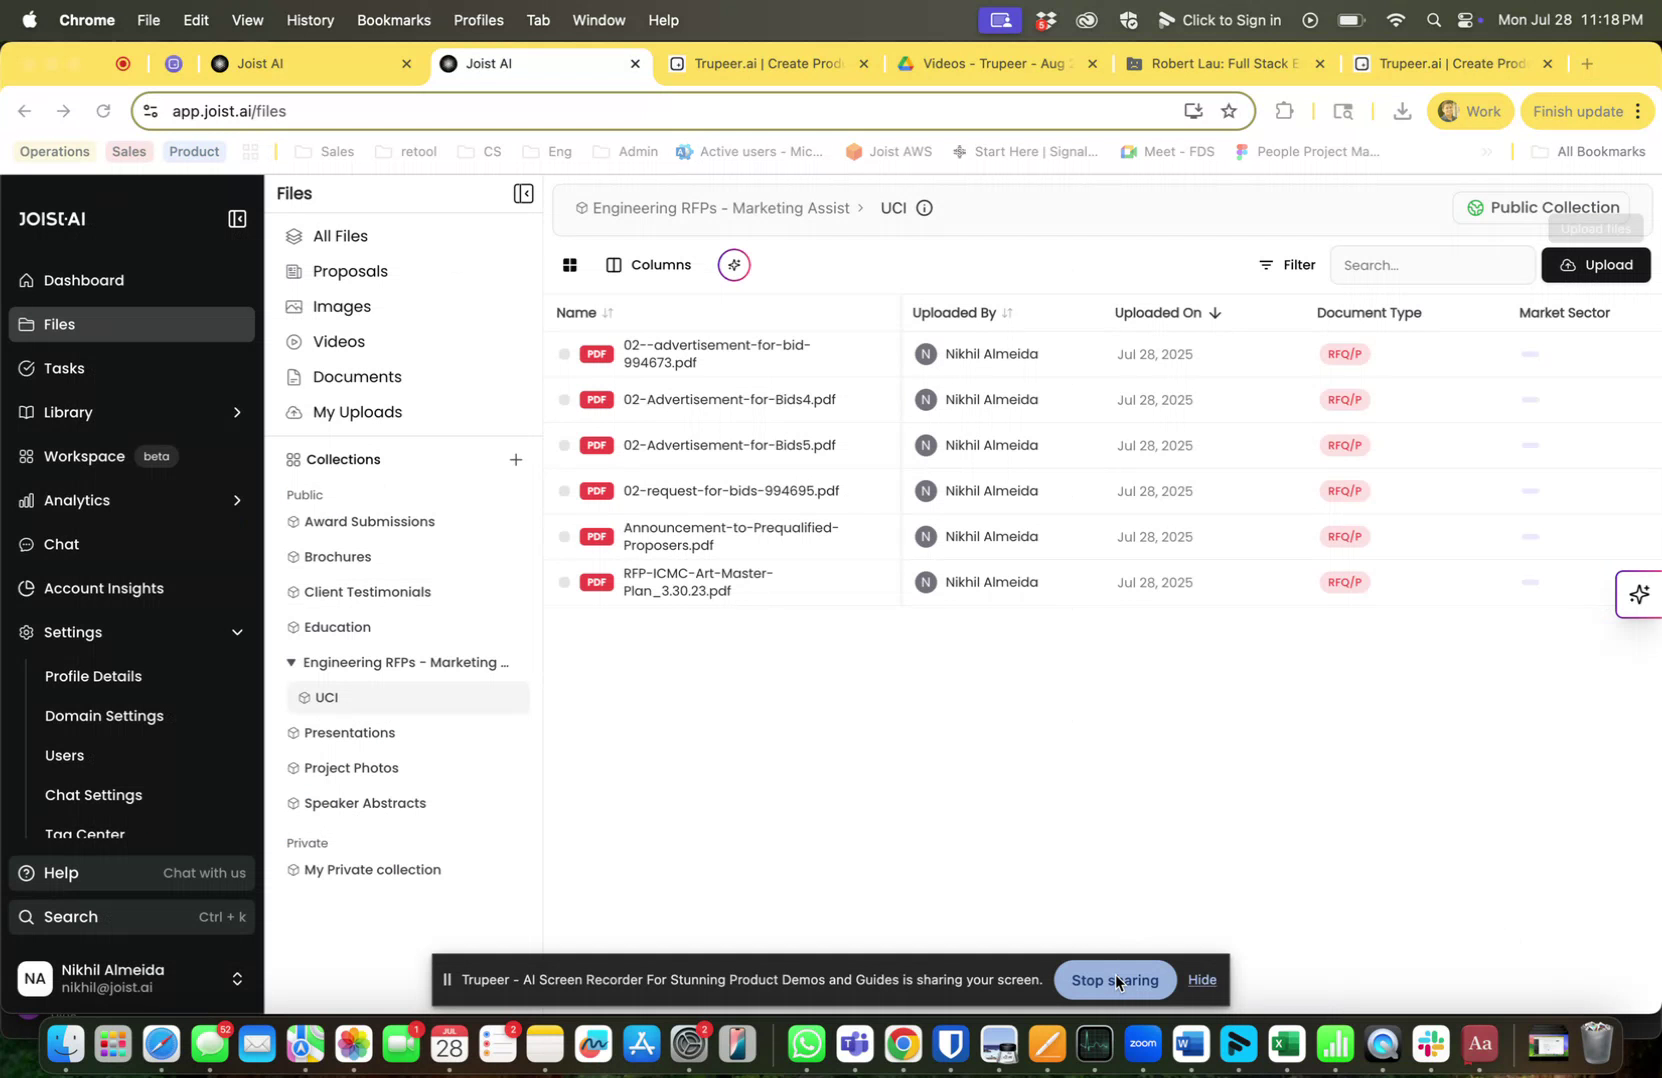Open Account Insights from sidebar
1662x1078 pixels.
(x=103, y=588)
